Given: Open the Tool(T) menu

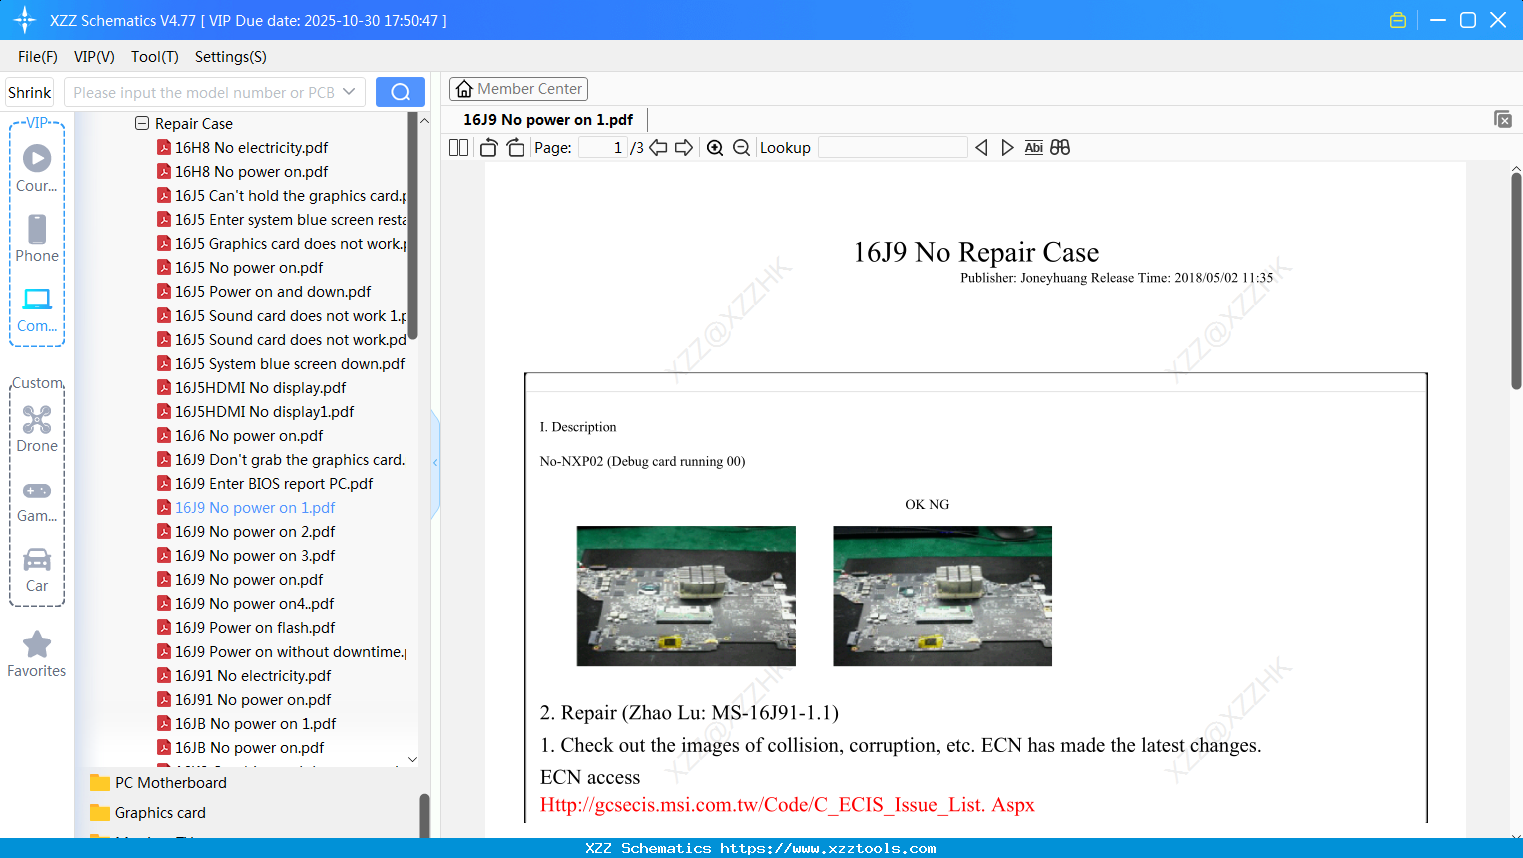Looking at the screenshot, I should tap(155, 57).
